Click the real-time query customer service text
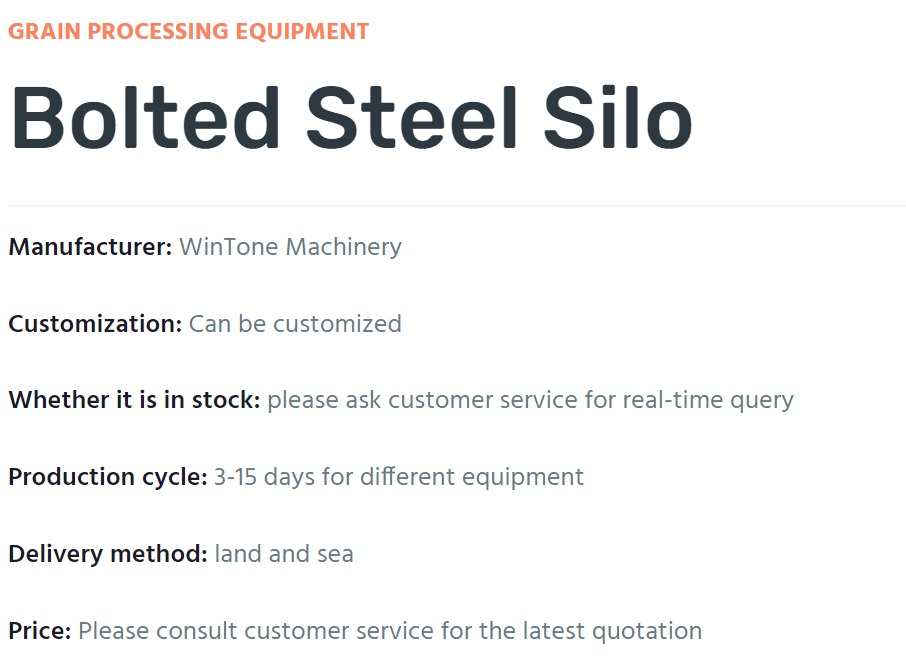Image resolution: width=906 pixels, height=667 pixels. [x=530, y=401]
